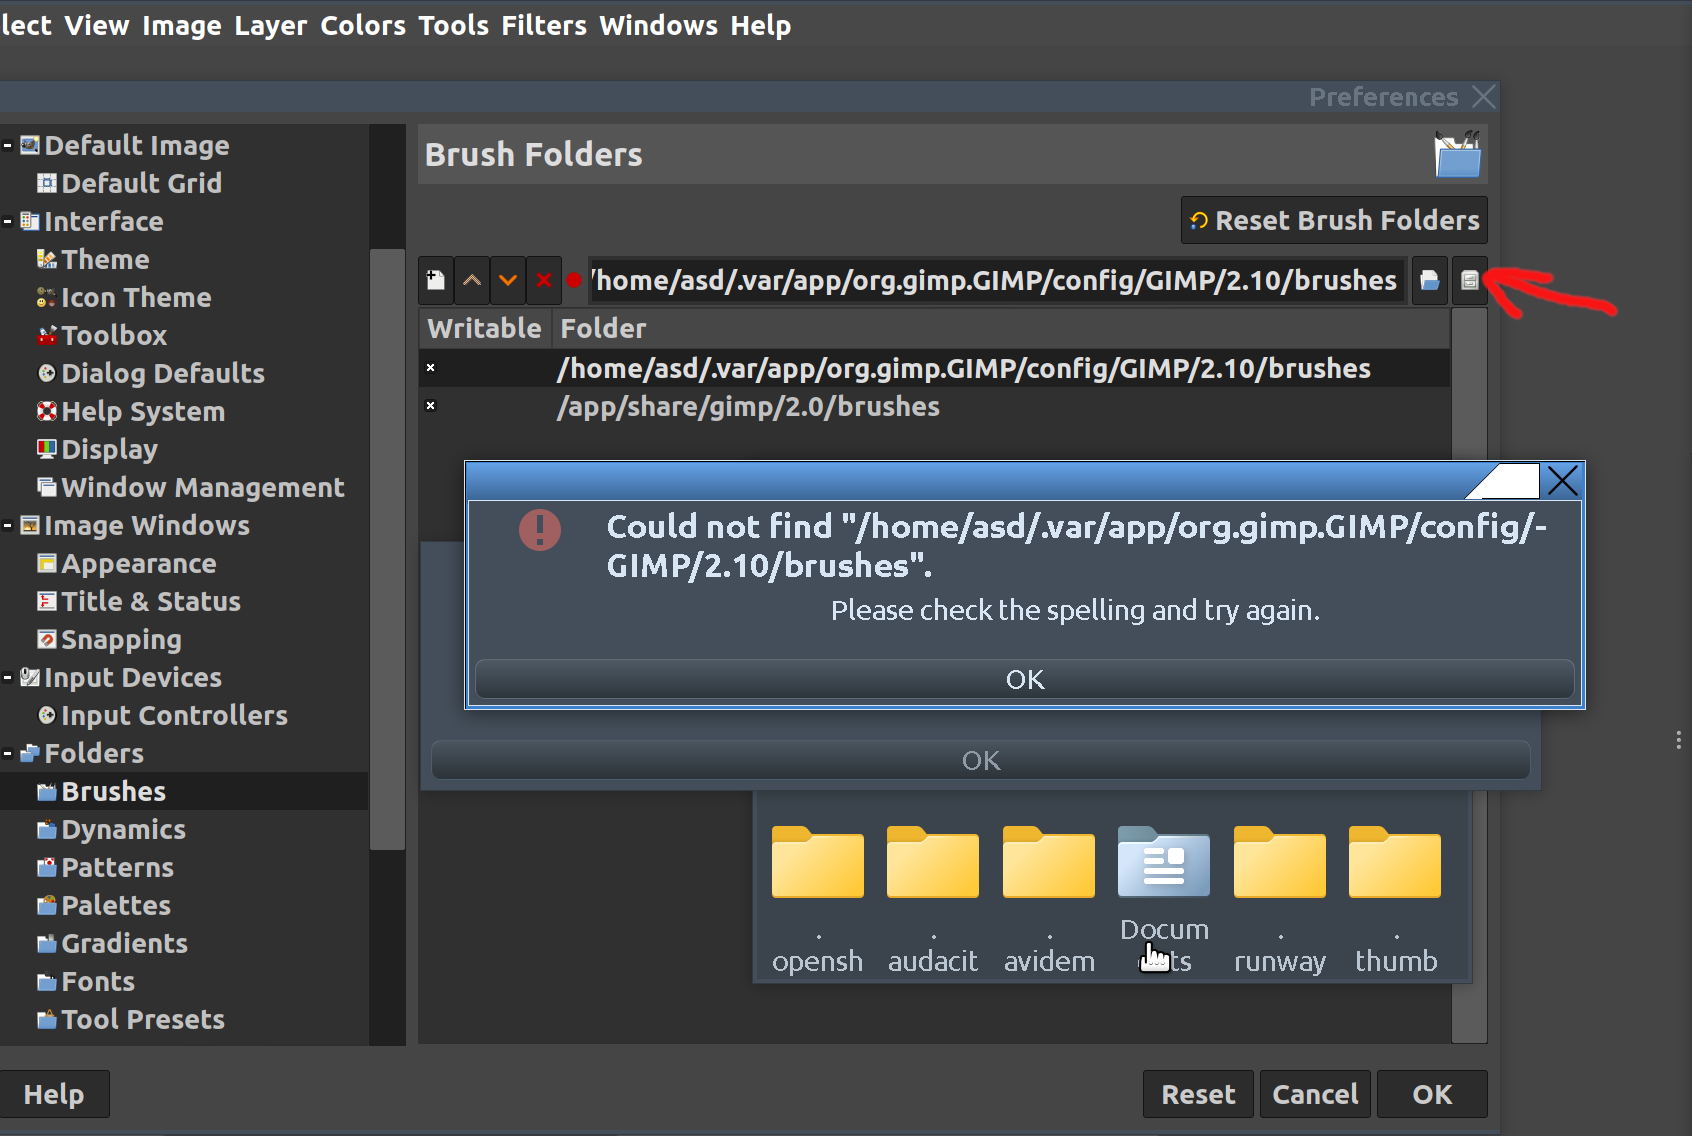Click Reset Brush Folders button

[1334, 220]
